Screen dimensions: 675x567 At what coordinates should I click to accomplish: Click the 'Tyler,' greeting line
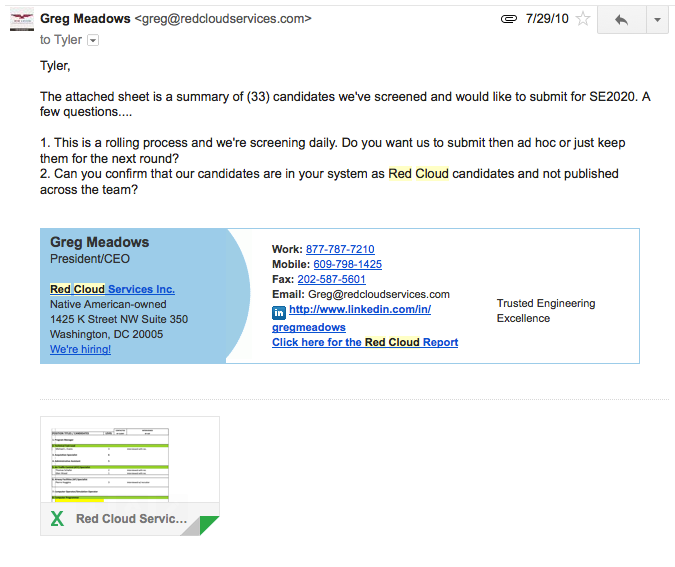coord(55,66)
